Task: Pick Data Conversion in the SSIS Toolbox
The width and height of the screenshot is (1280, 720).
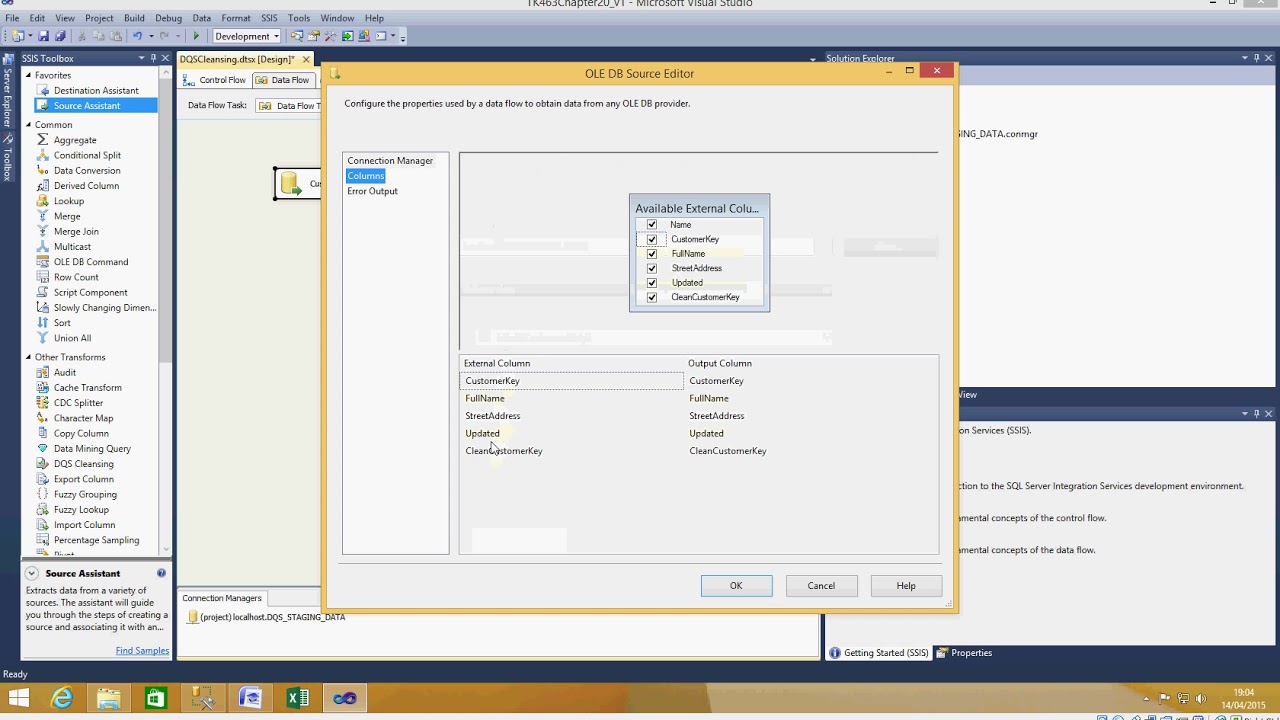Action: pos(87,170)
